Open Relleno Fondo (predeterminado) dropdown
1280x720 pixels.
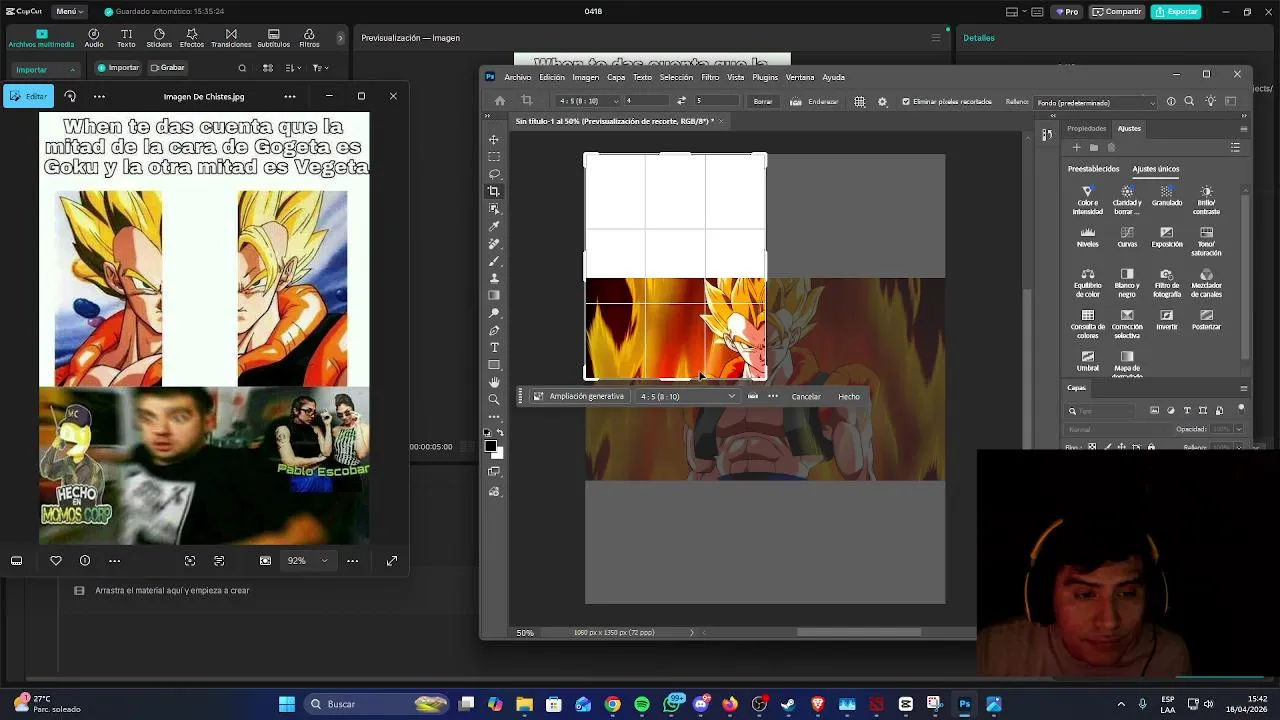[x=1096, y=102]
